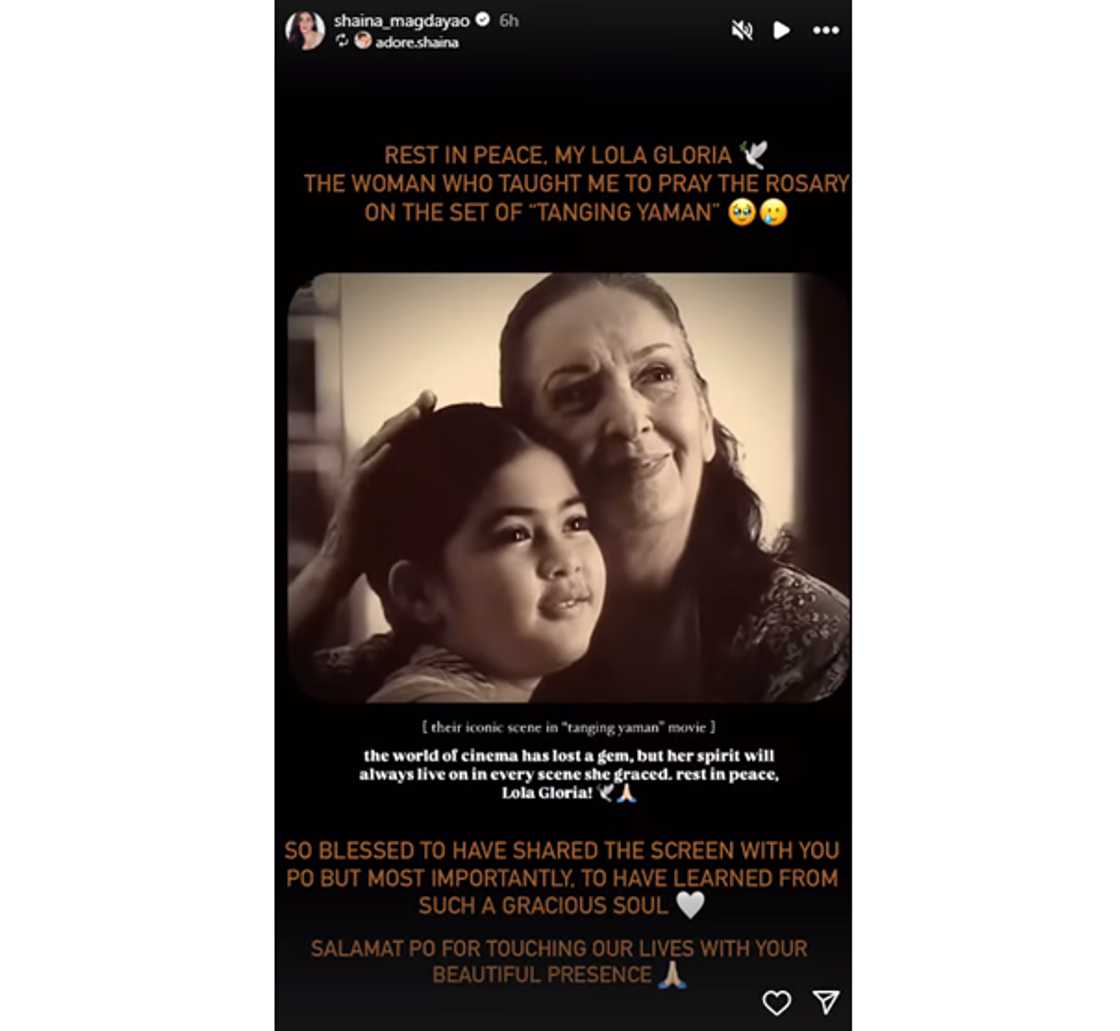Click the adore.shaina small avatar
Image resolution: width=1120 pixels, height=1031 pixels.
click(x=363, y=41)
